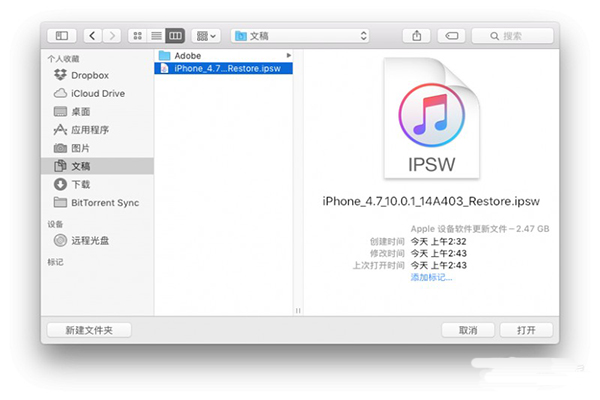
Task: Click the edit tags icon
Action: (451, 36)
